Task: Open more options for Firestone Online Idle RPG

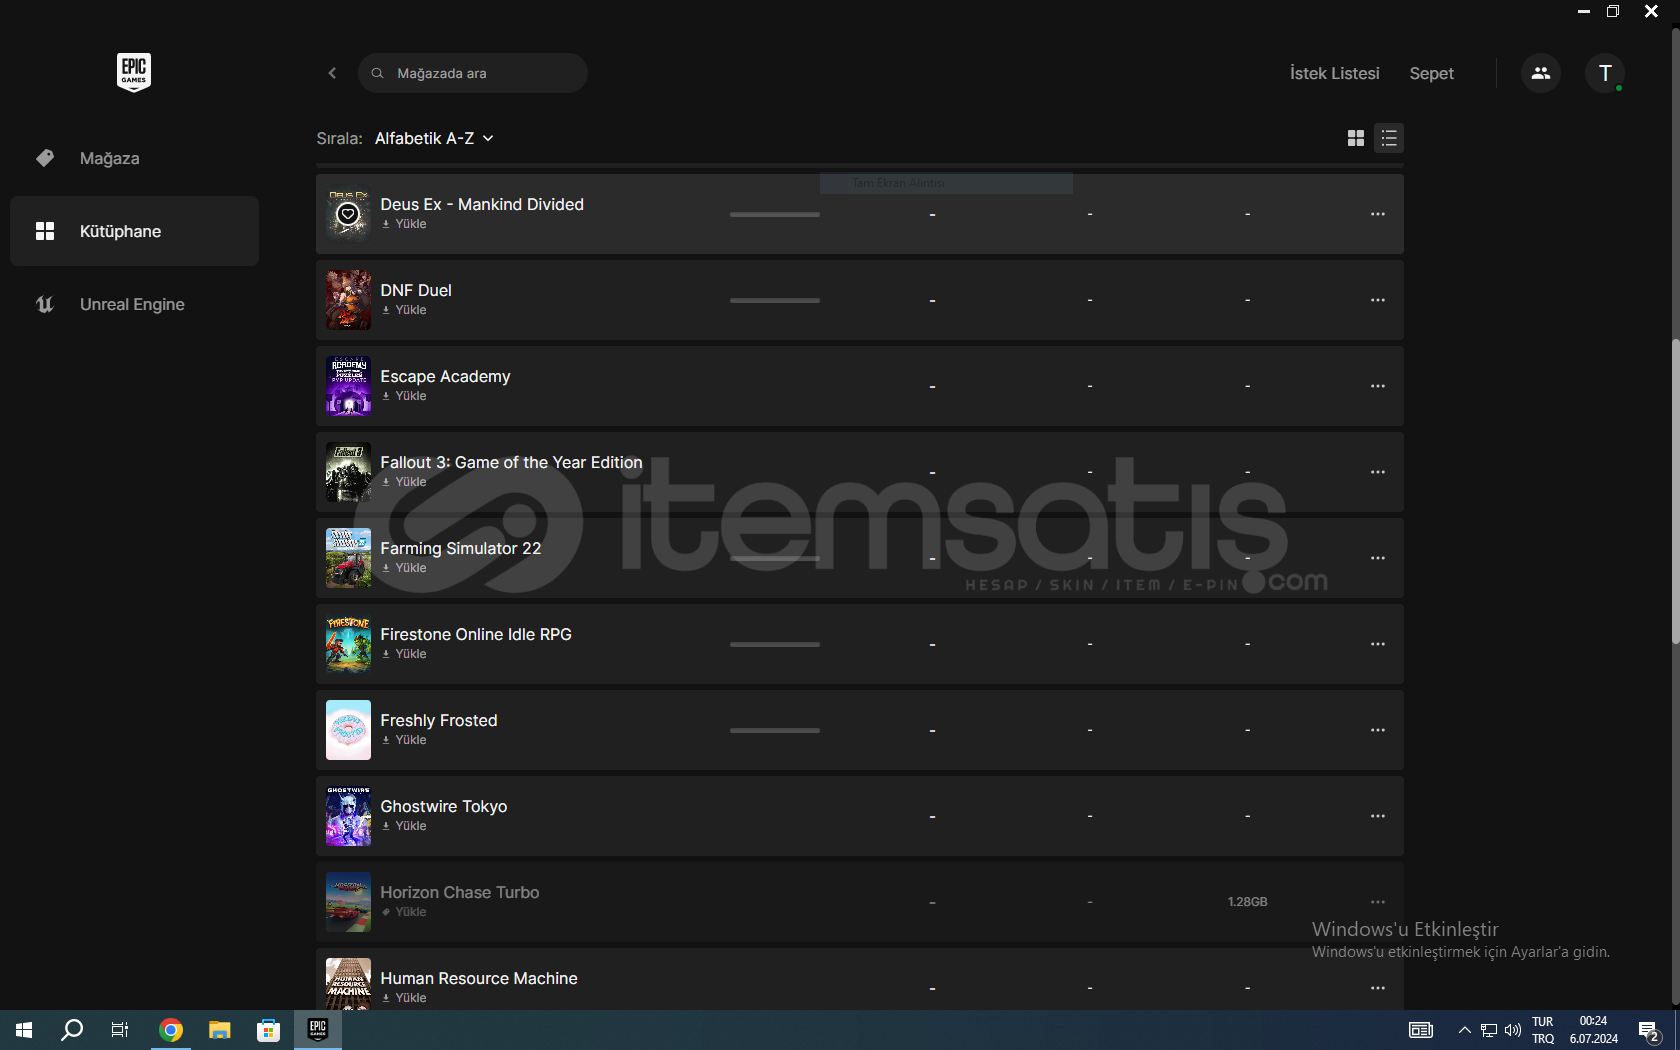Action: [x=1378, y=644]
